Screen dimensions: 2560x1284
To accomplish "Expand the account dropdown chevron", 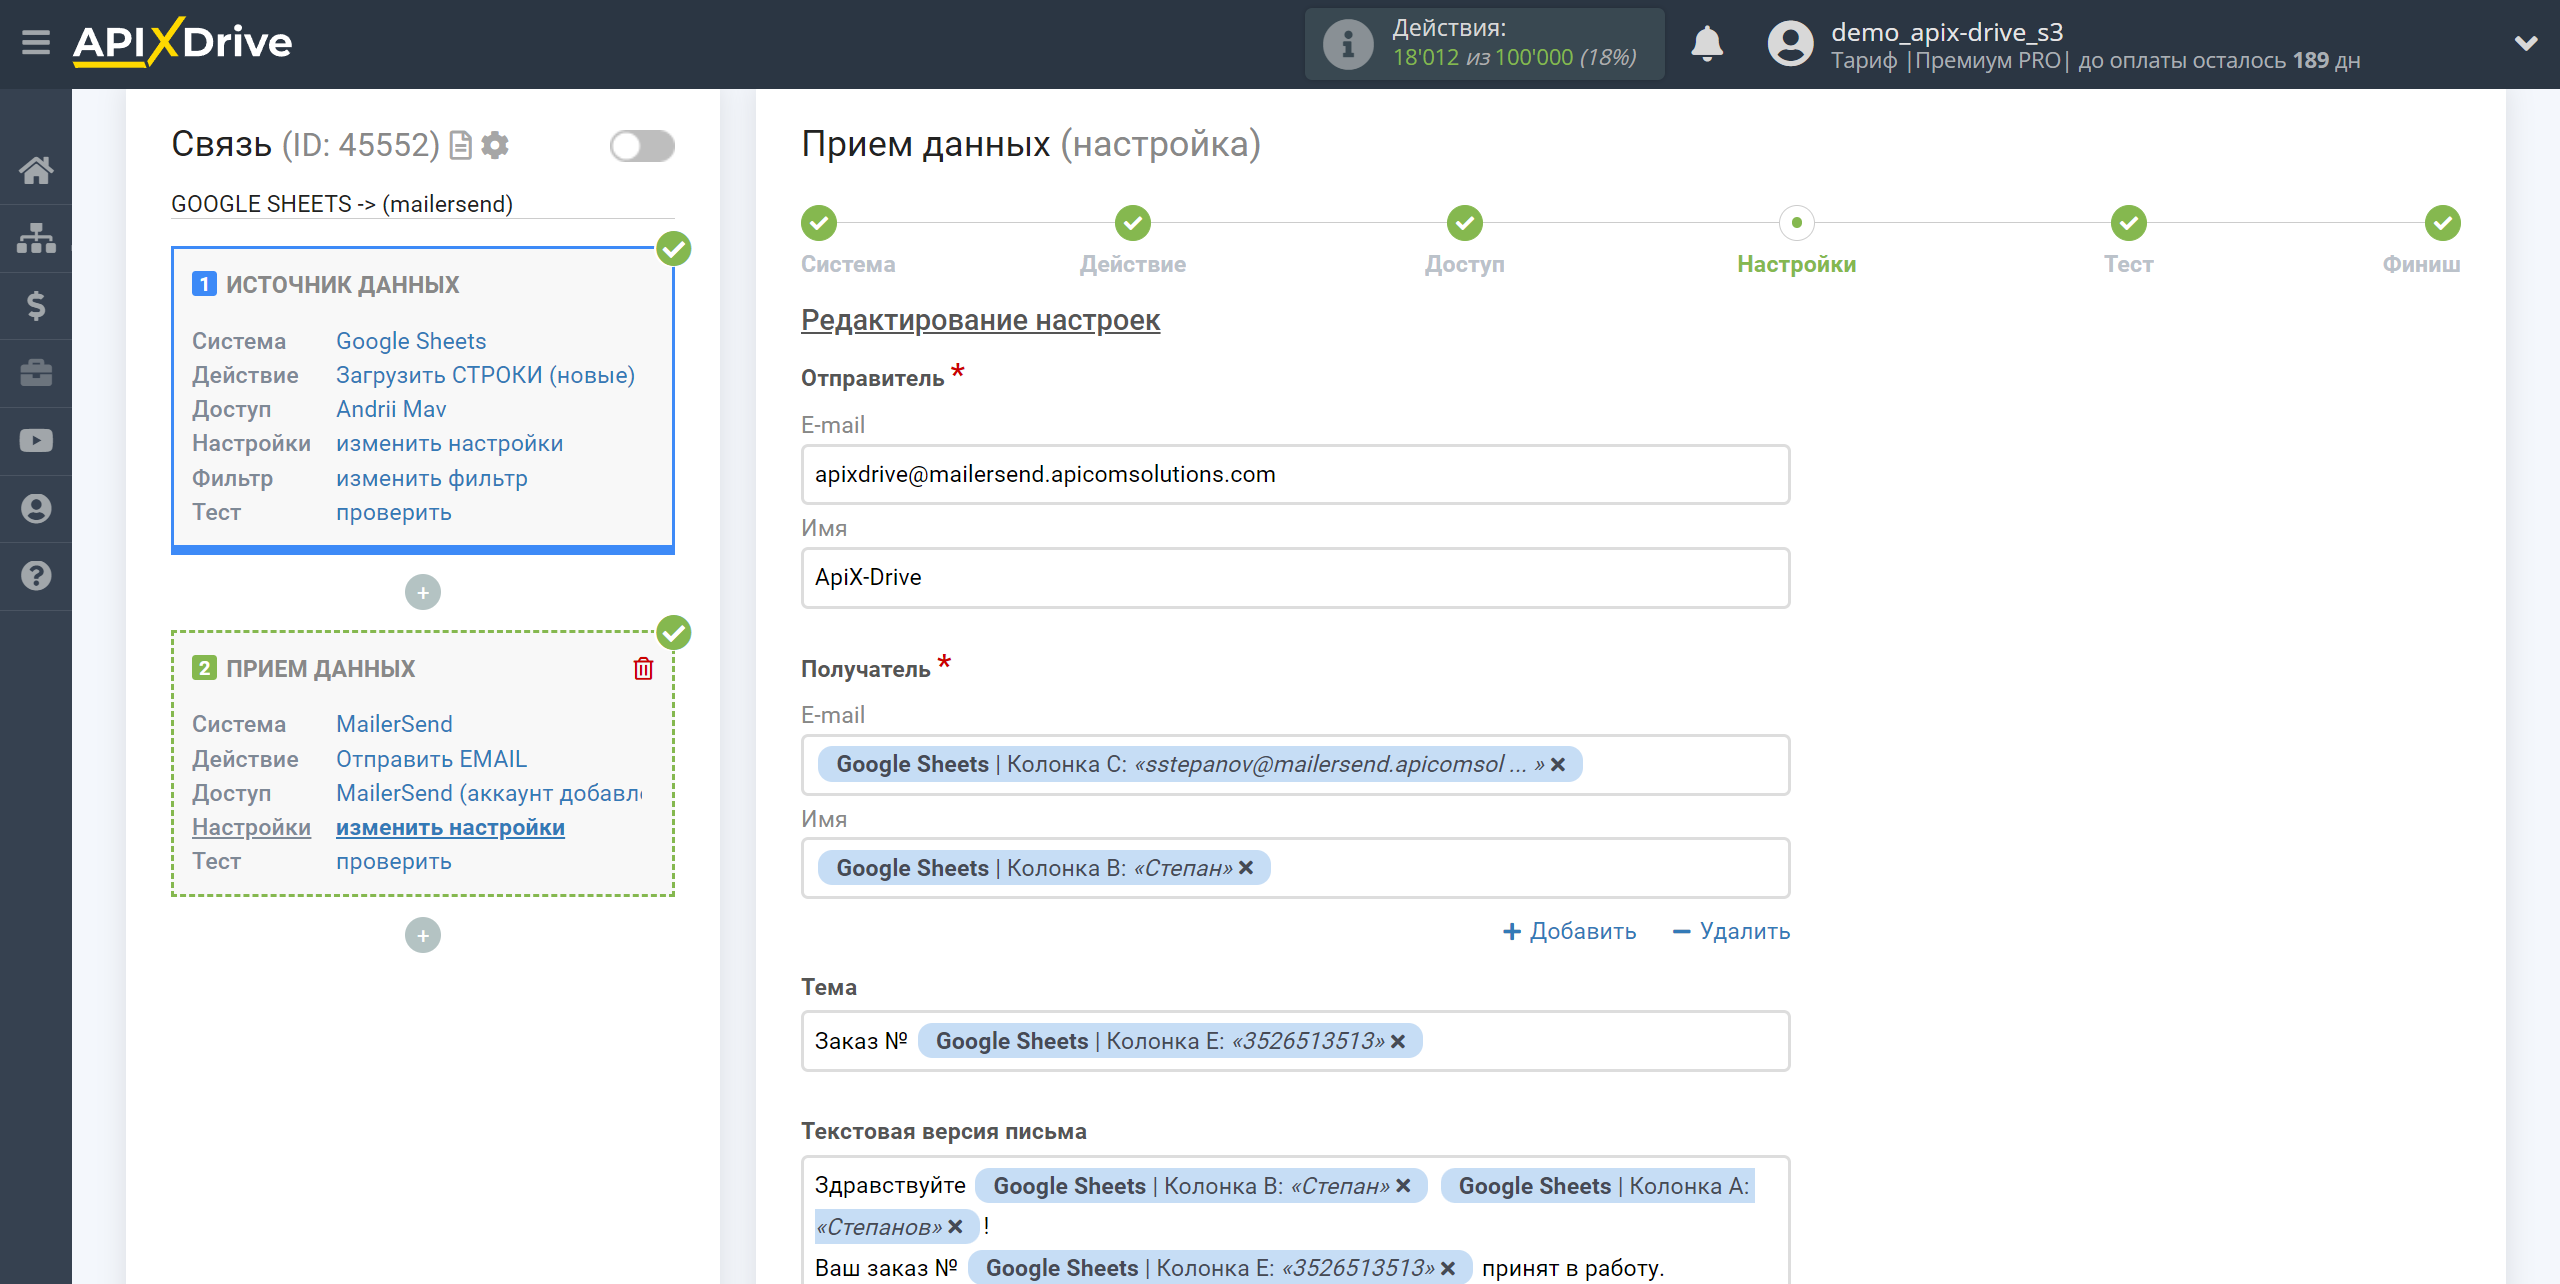I will (x=2526, y=43).
